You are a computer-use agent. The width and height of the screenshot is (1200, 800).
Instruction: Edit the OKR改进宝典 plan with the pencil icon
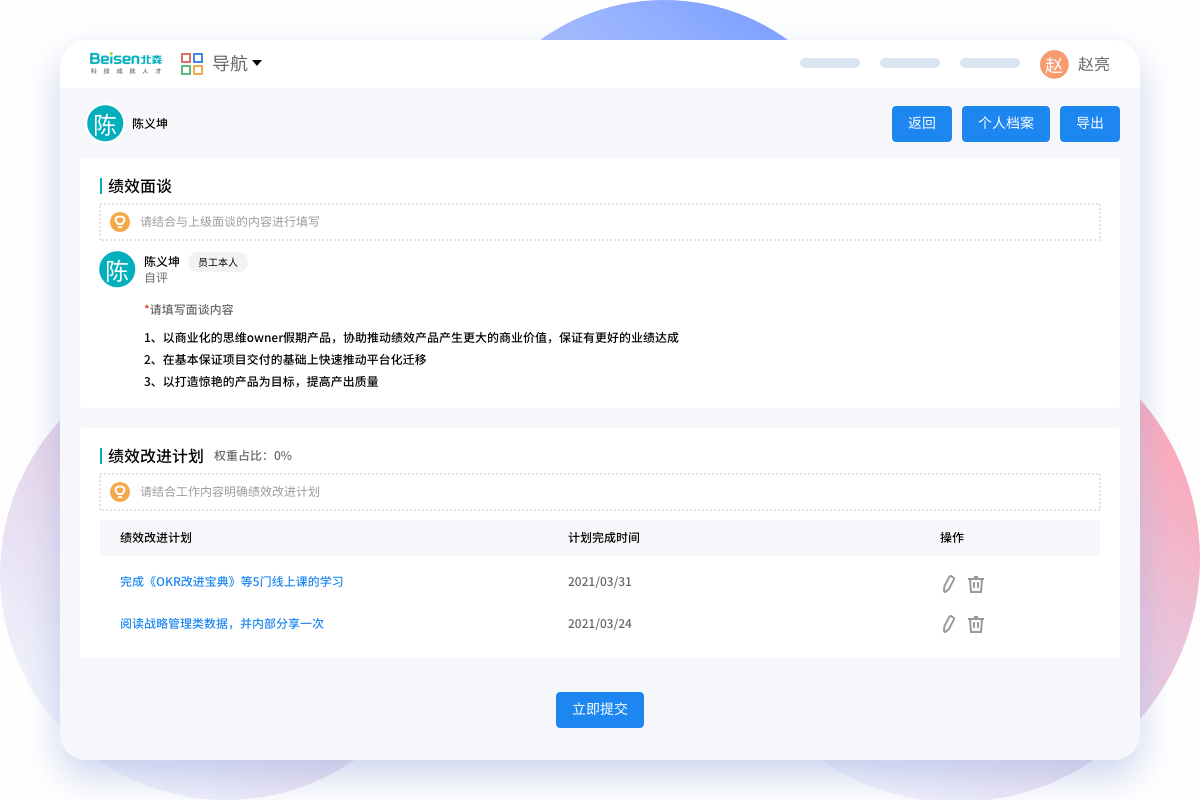pyautogui.click(x=948, y=583)
